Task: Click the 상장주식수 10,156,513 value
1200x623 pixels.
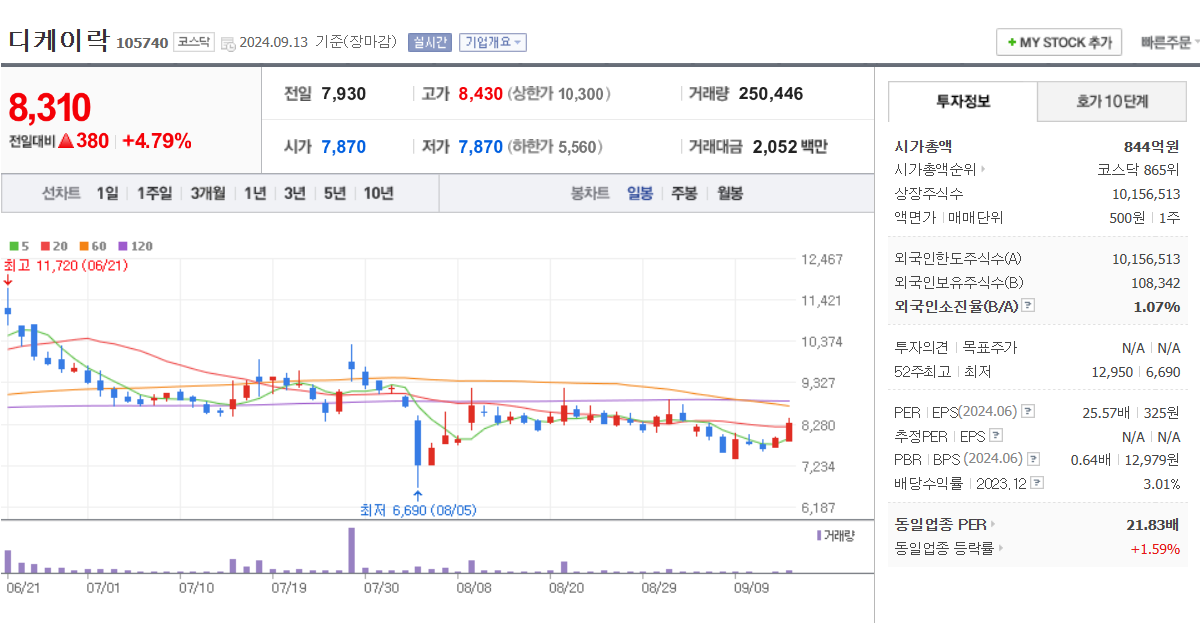Action: [x=1146, y=193]
